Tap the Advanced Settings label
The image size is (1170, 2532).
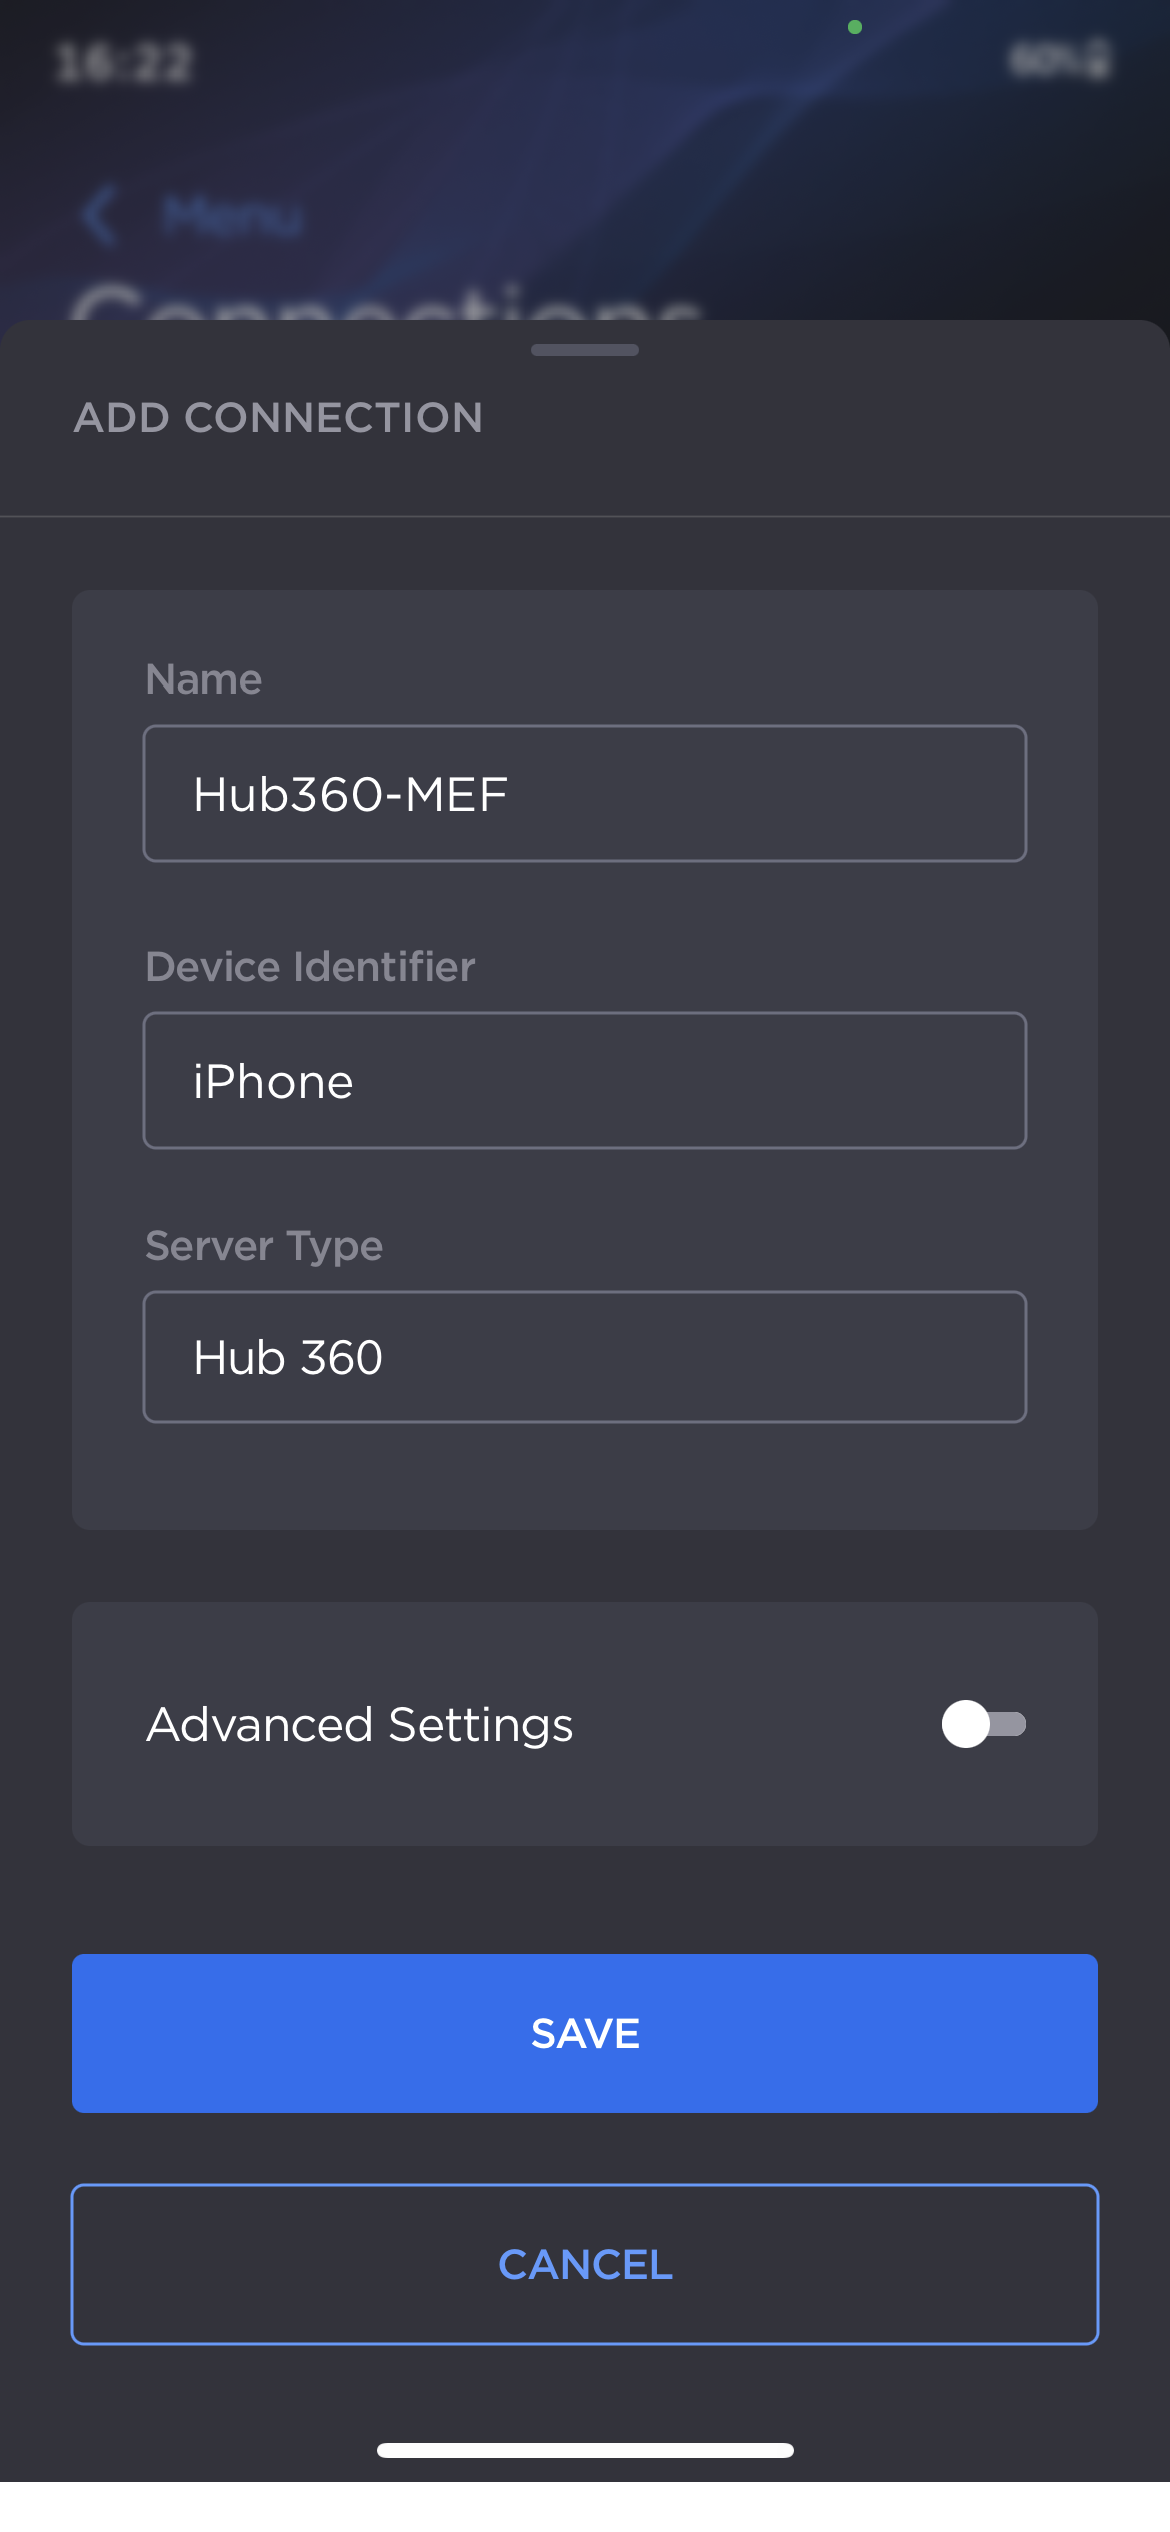[x=358, y=1723]
